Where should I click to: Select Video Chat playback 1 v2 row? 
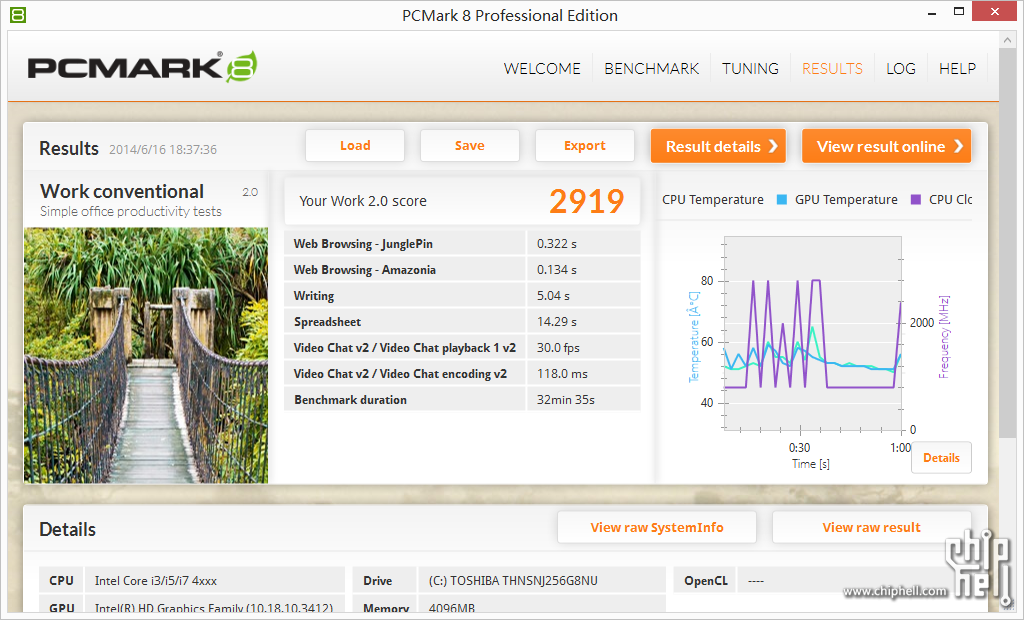[462, 348]
